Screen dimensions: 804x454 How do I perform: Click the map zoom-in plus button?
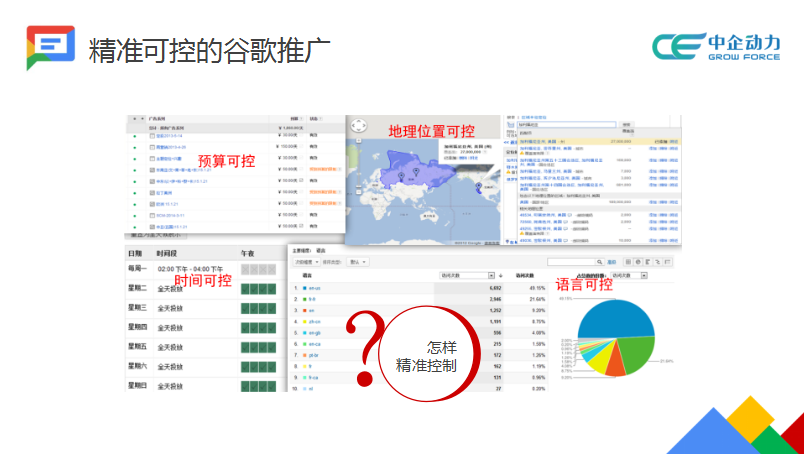pos(358,140)
